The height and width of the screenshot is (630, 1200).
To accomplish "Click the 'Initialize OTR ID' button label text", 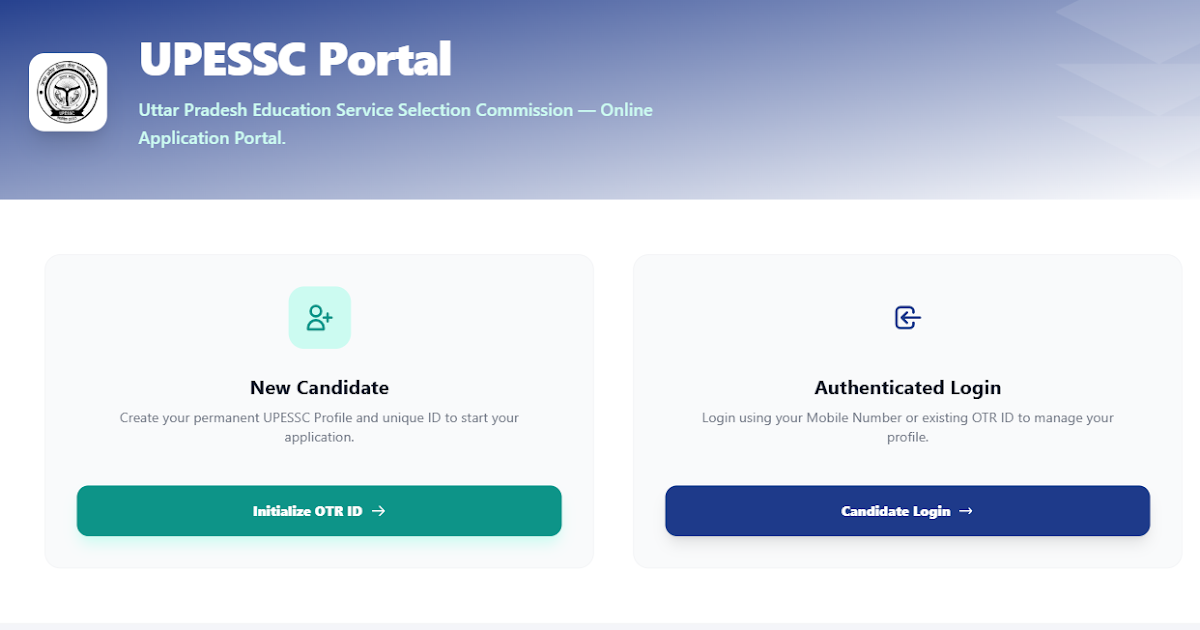I will click(307, 511).
